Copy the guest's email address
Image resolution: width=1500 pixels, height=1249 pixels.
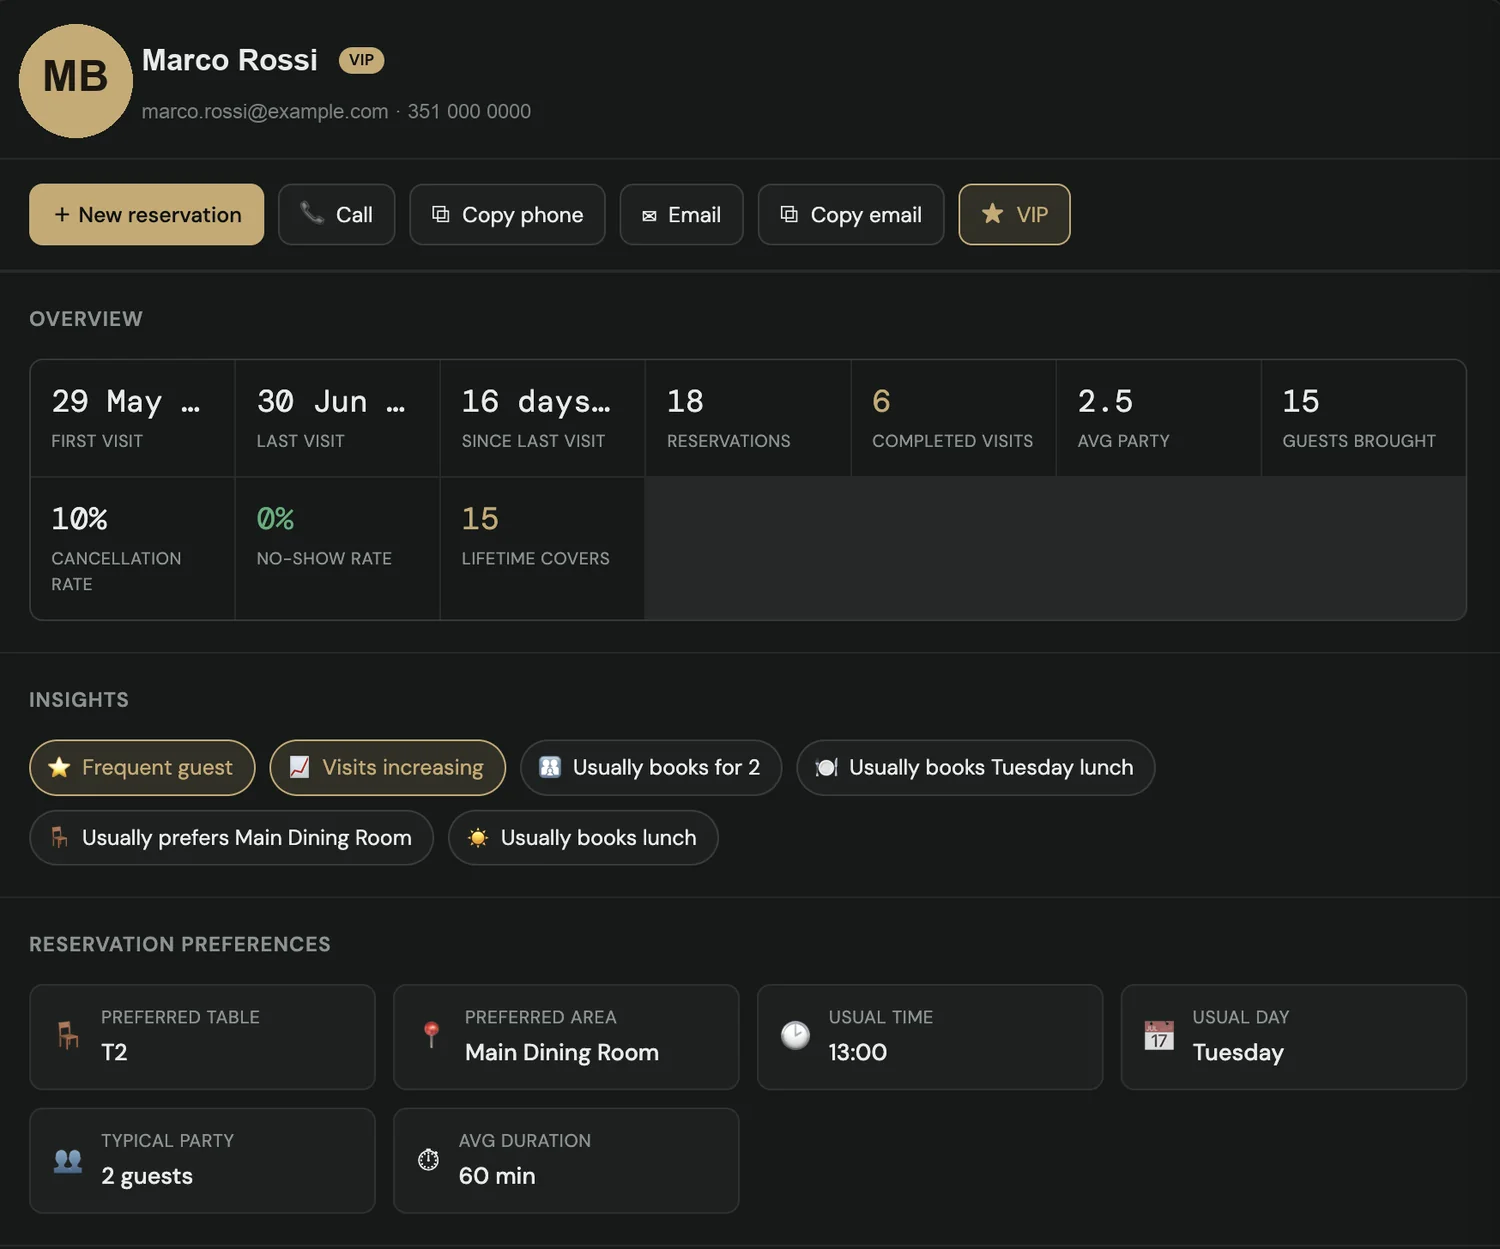click(851, 214)
